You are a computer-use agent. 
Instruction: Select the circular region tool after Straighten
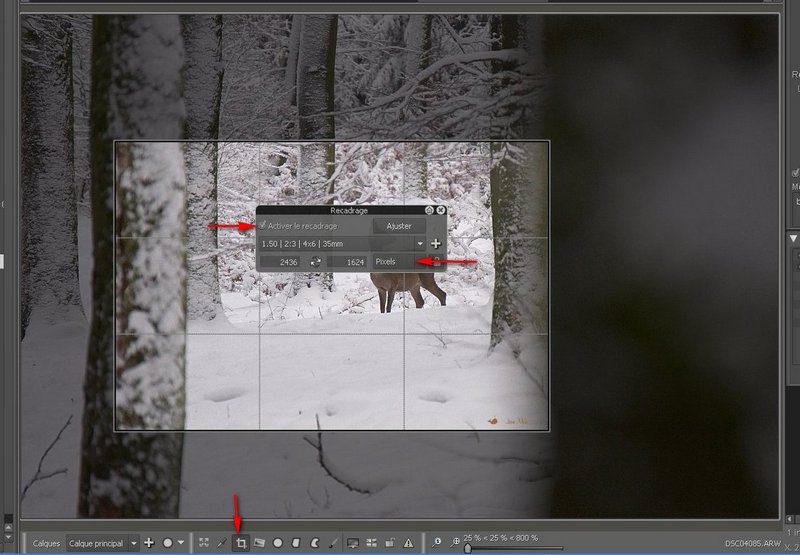click(x=278, y=543)
